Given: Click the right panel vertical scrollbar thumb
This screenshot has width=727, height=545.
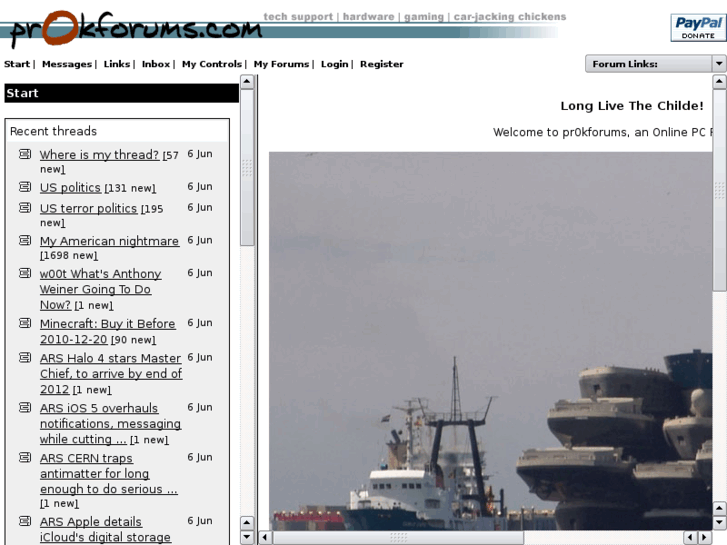Looking at the screenshot, I should click(x=719, y=190).
